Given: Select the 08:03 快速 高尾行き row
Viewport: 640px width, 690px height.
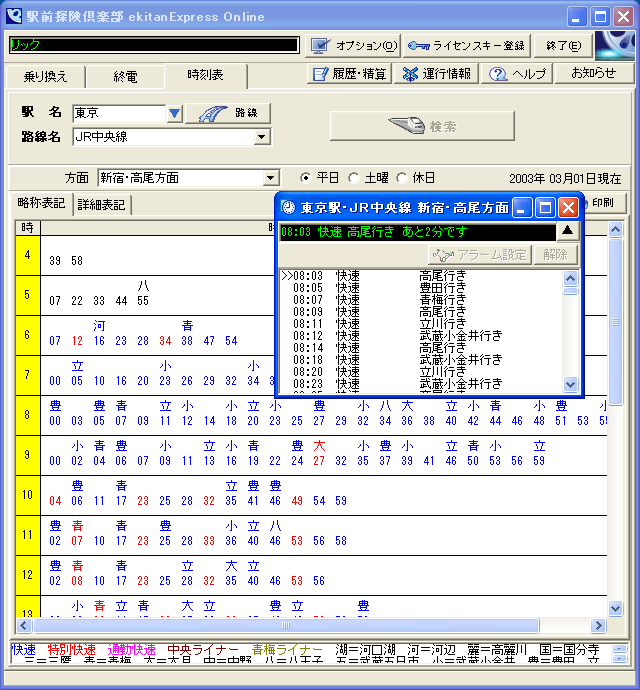Looking at the screenshot, I should click(421, 276).
